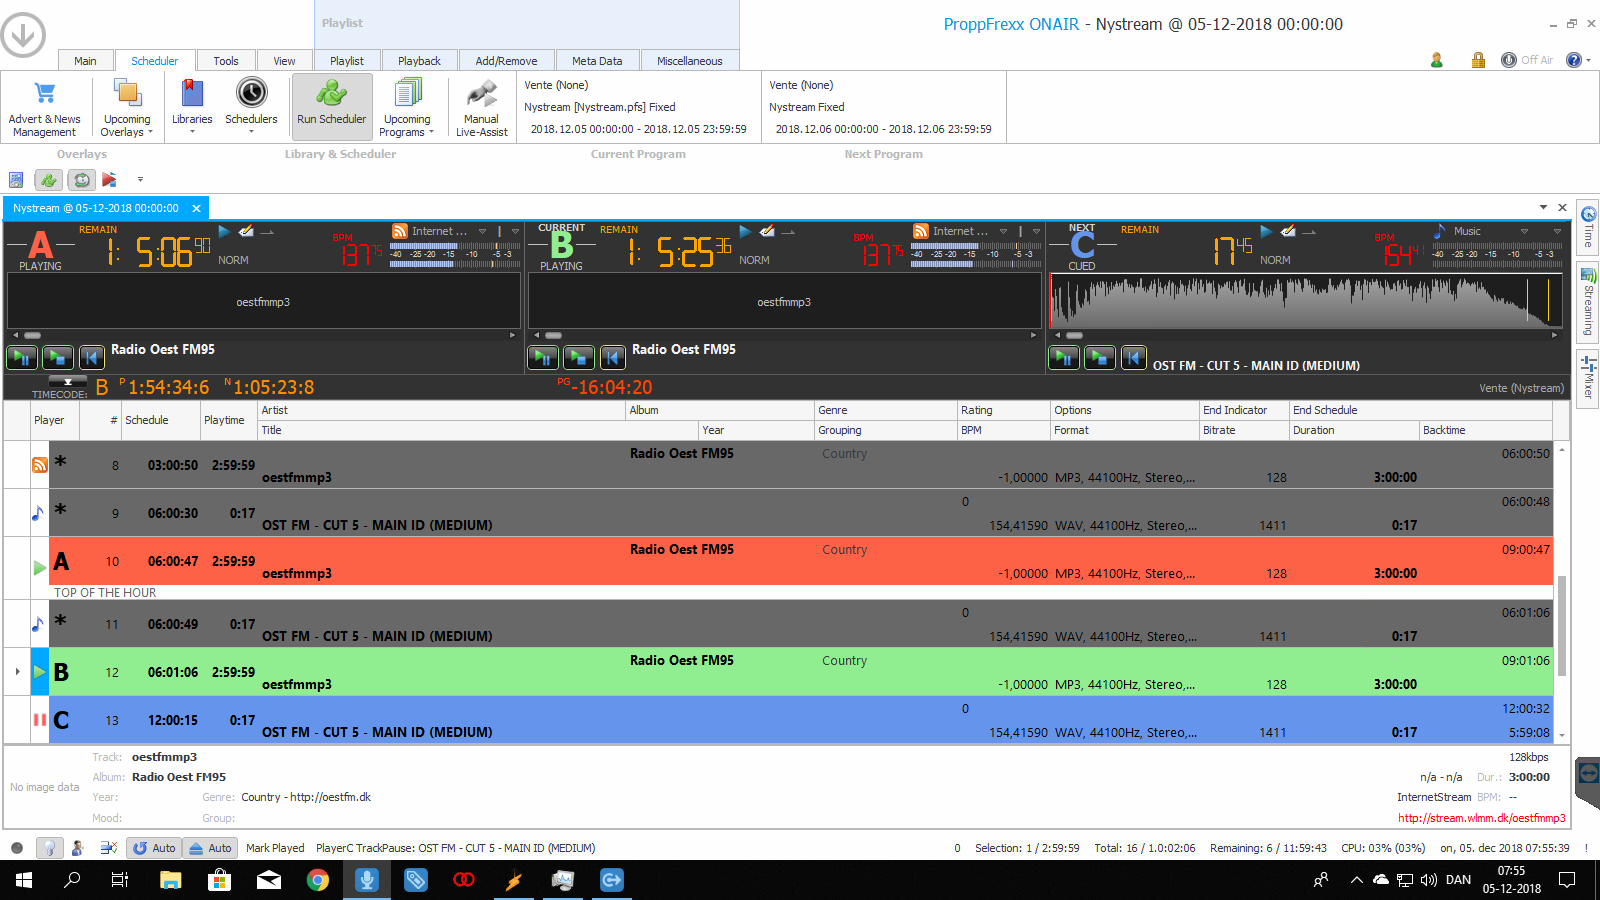Image resolution: width=1600 pixels, height=900 pixels.
Task: Click the waveform display on player C
Action: point(1306,300)
